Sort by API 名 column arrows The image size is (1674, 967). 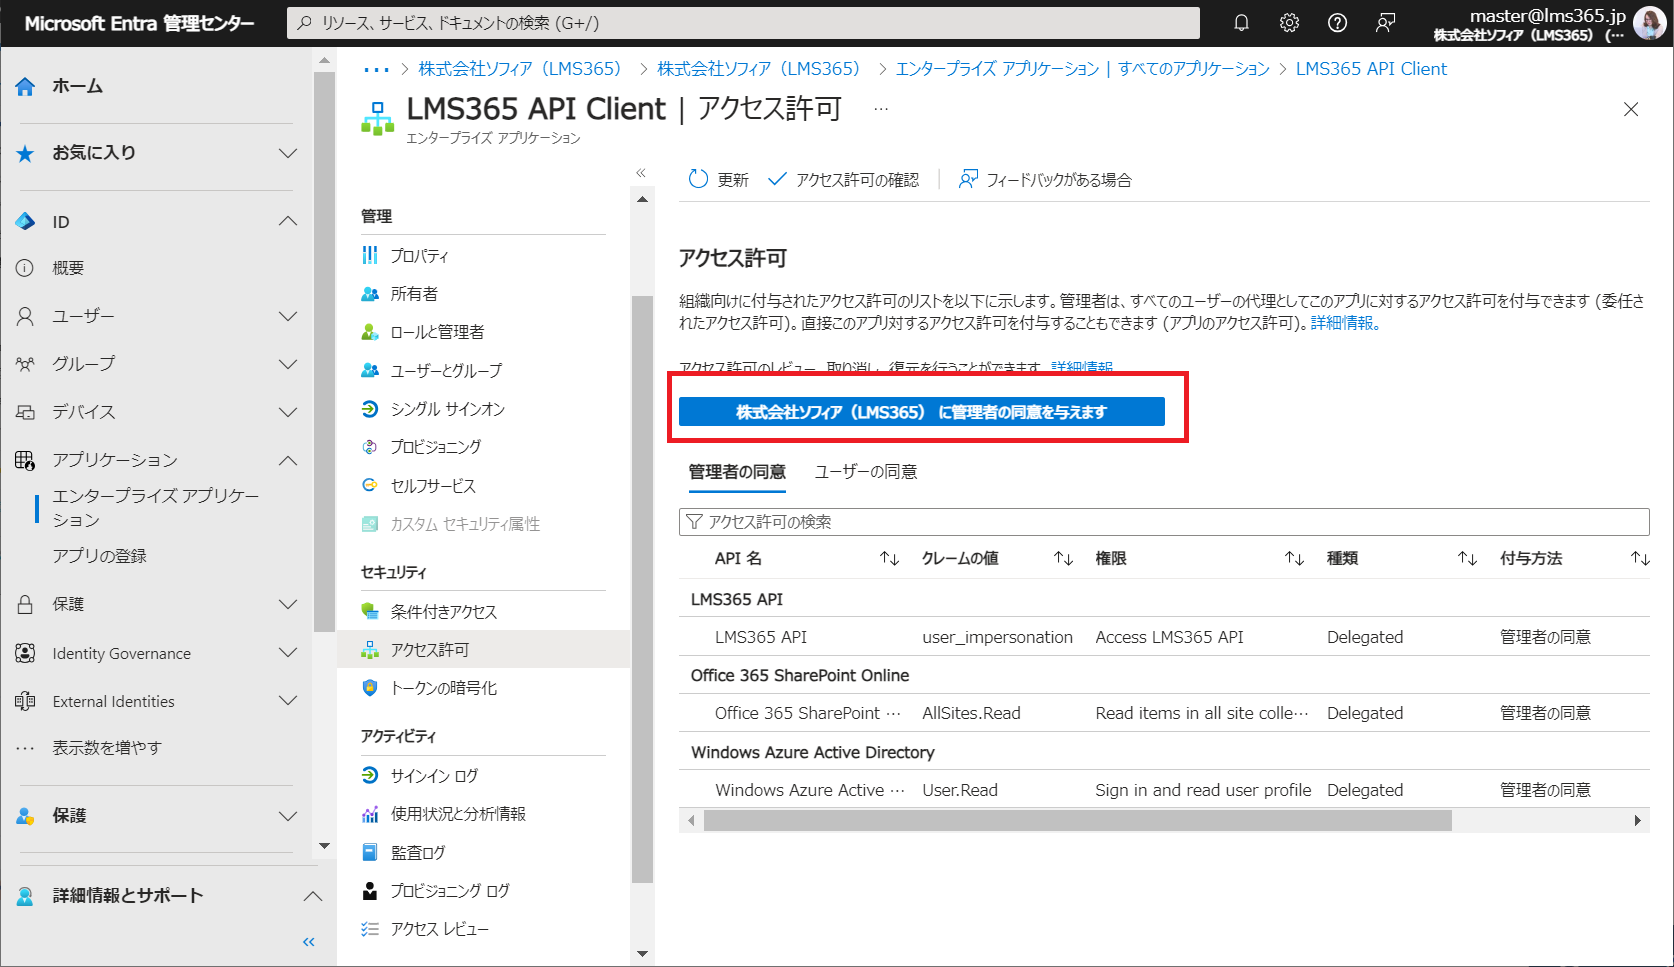[889, 559]
